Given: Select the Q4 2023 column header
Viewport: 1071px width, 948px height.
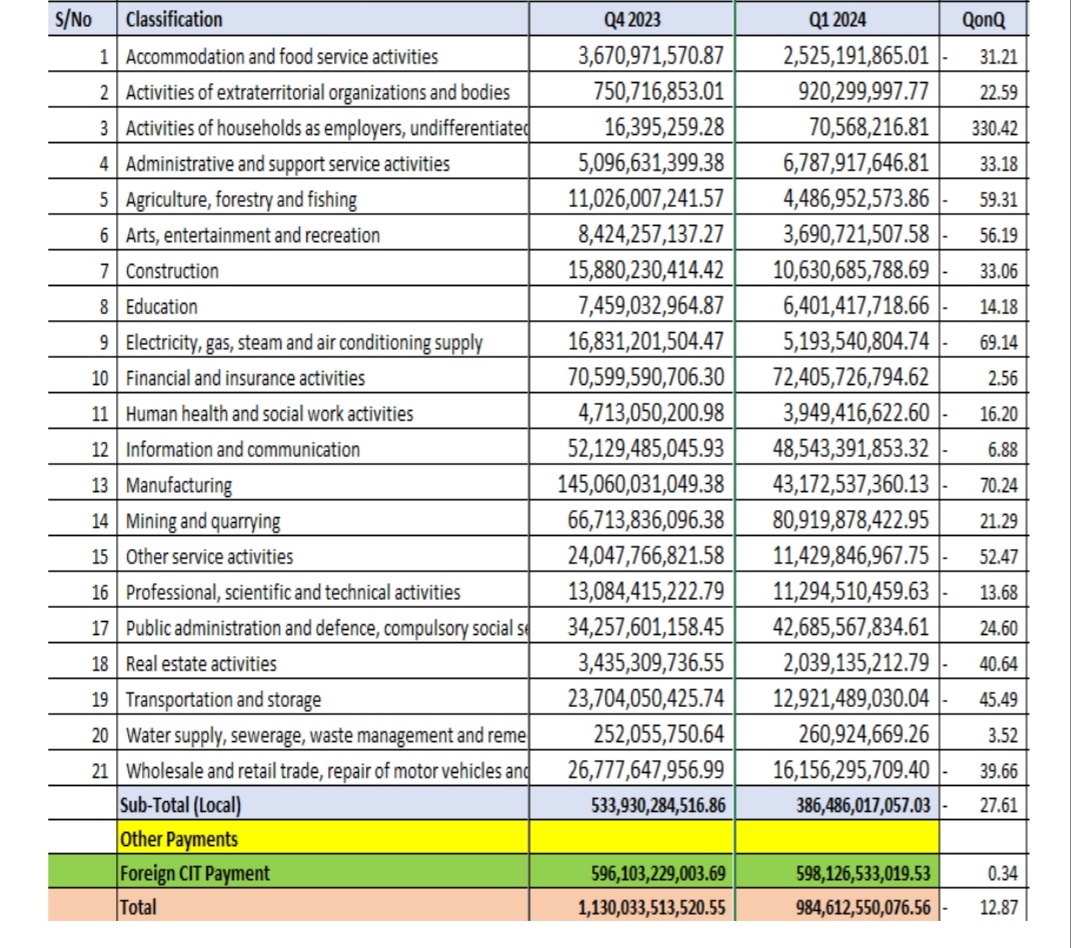Looking at the screenshot, I should click(632, 19).
